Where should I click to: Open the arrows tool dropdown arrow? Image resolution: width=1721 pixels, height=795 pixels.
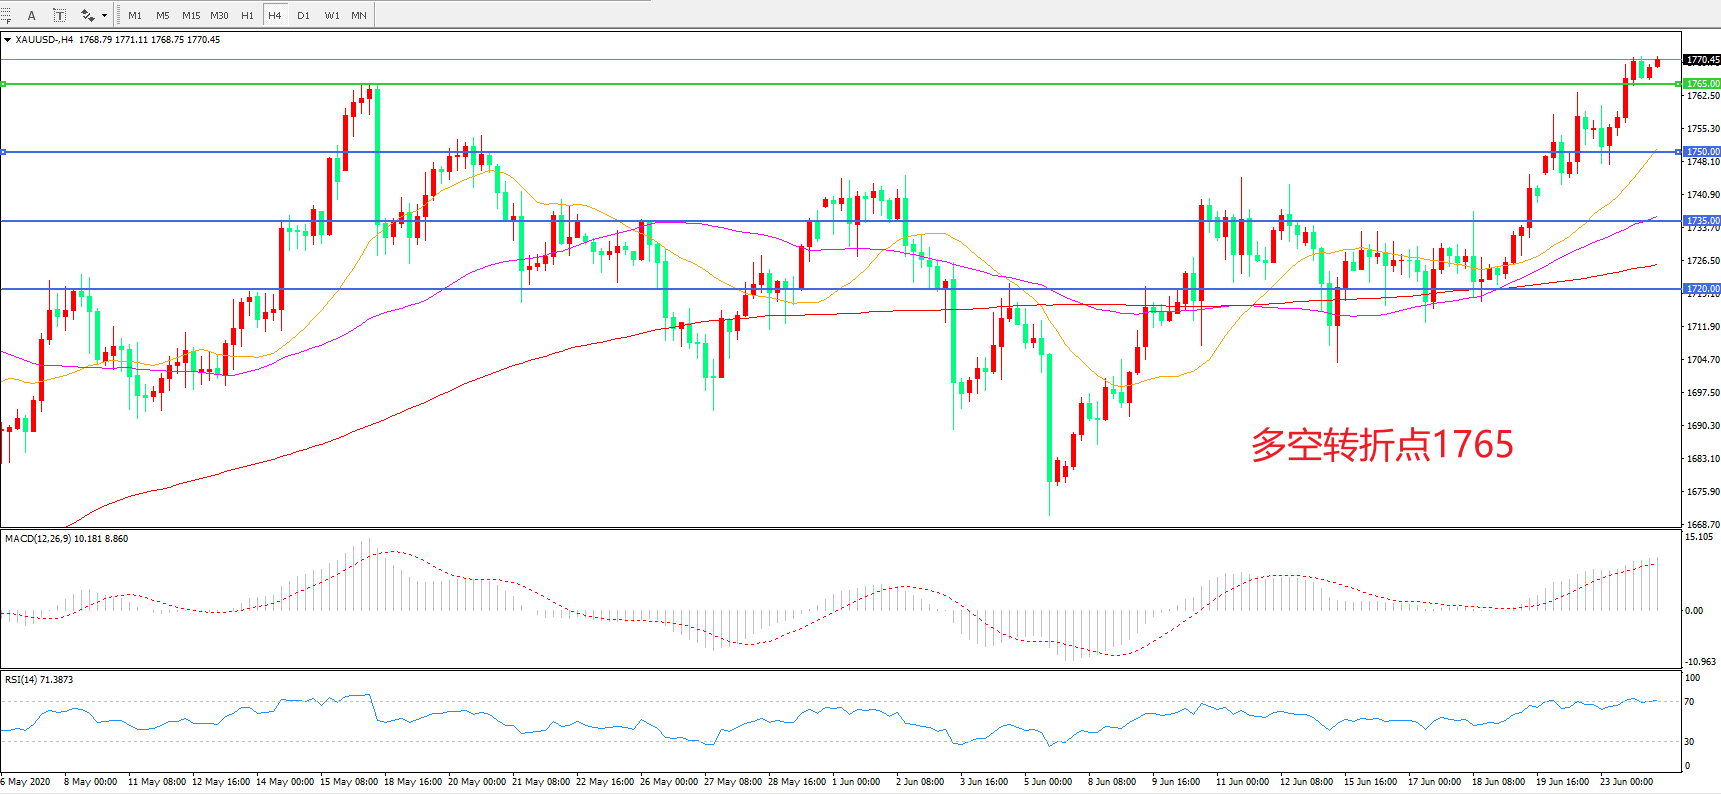click(104, 16)
